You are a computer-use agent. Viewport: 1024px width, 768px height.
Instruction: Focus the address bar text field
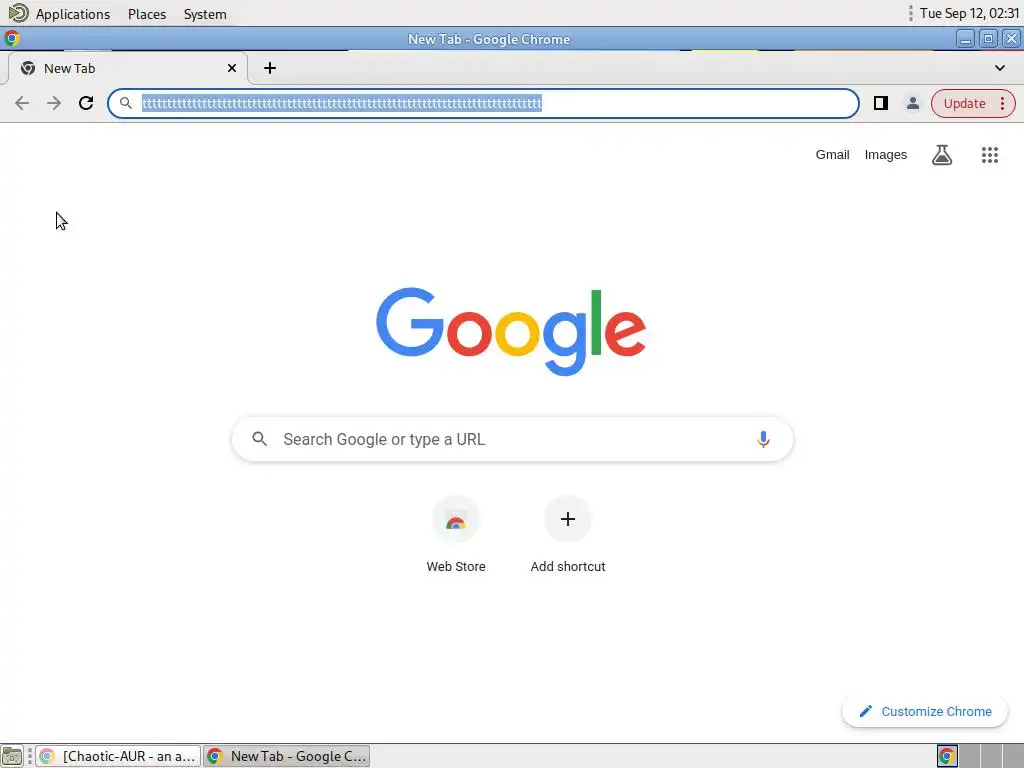pos(483,103)
